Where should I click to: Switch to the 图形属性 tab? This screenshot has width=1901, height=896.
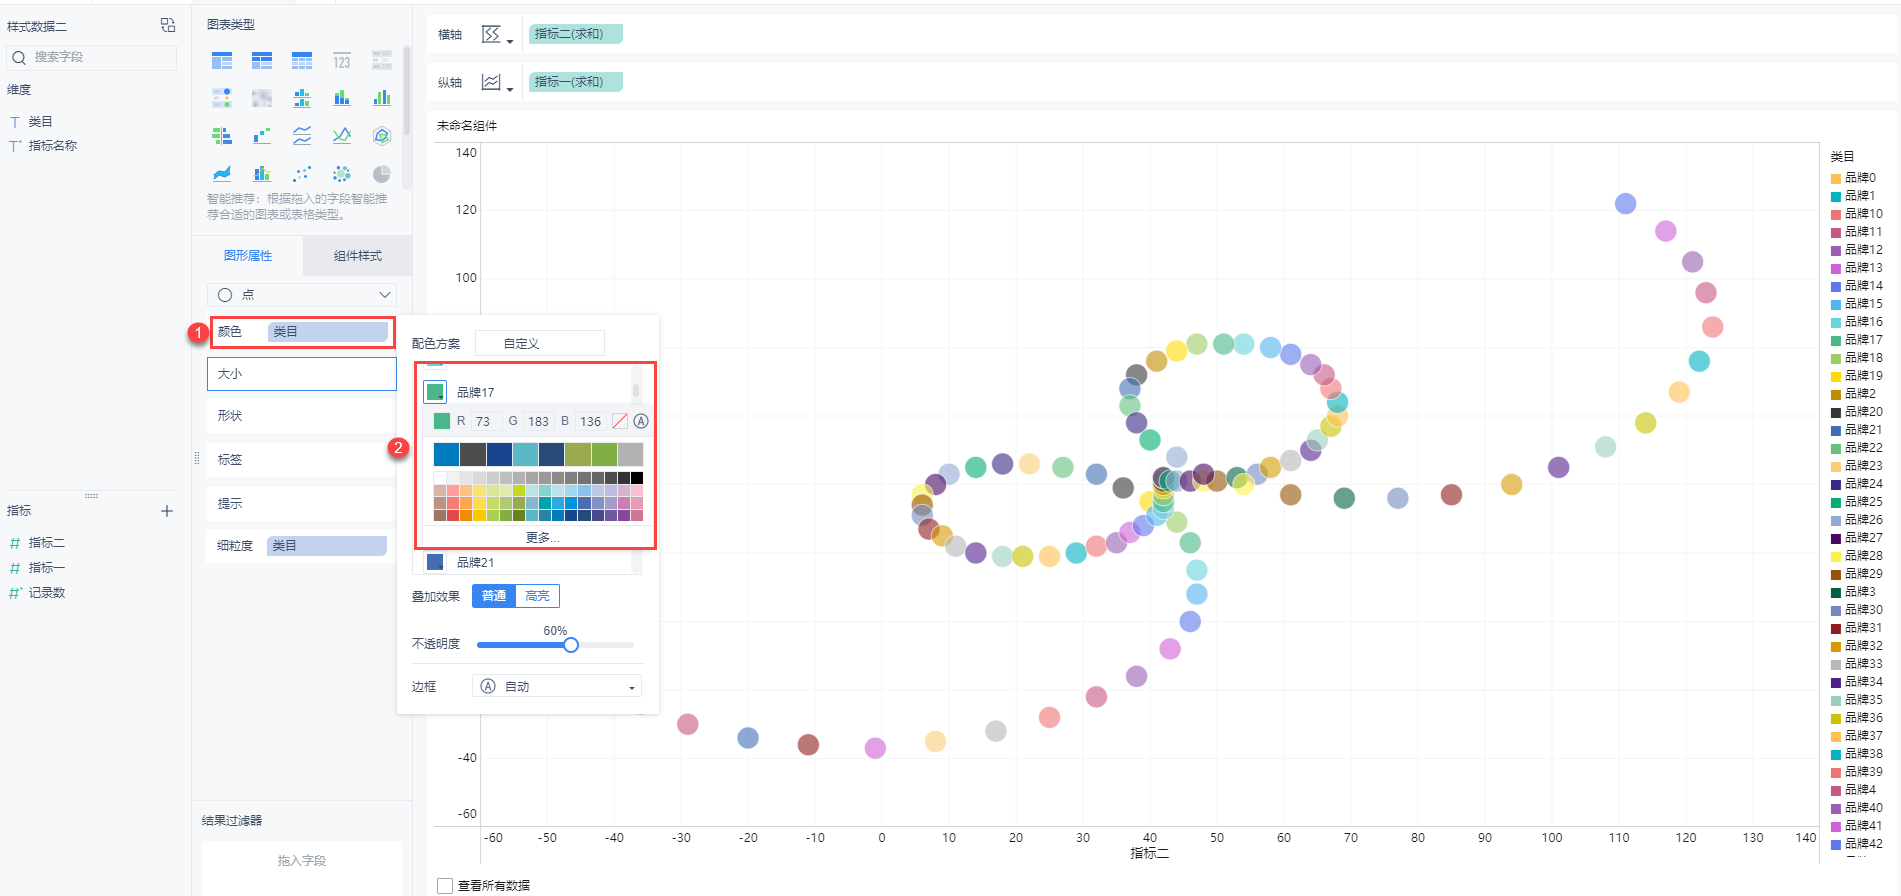pyautogui.click(x=248, y=256)
